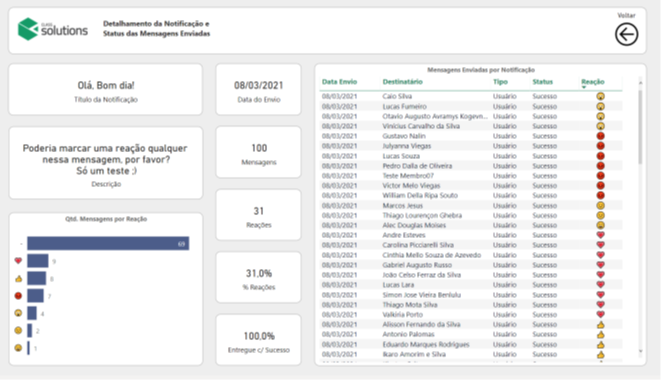Click heart emoji in reaction chart
This screenshot has width=661, height=381.
pyautogui.click(x=18, y=261)
